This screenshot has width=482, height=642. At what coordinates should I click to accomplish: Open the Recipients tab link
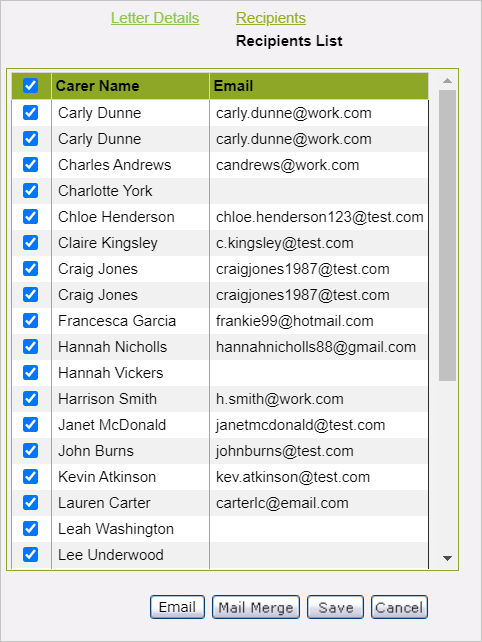[271, 18]
